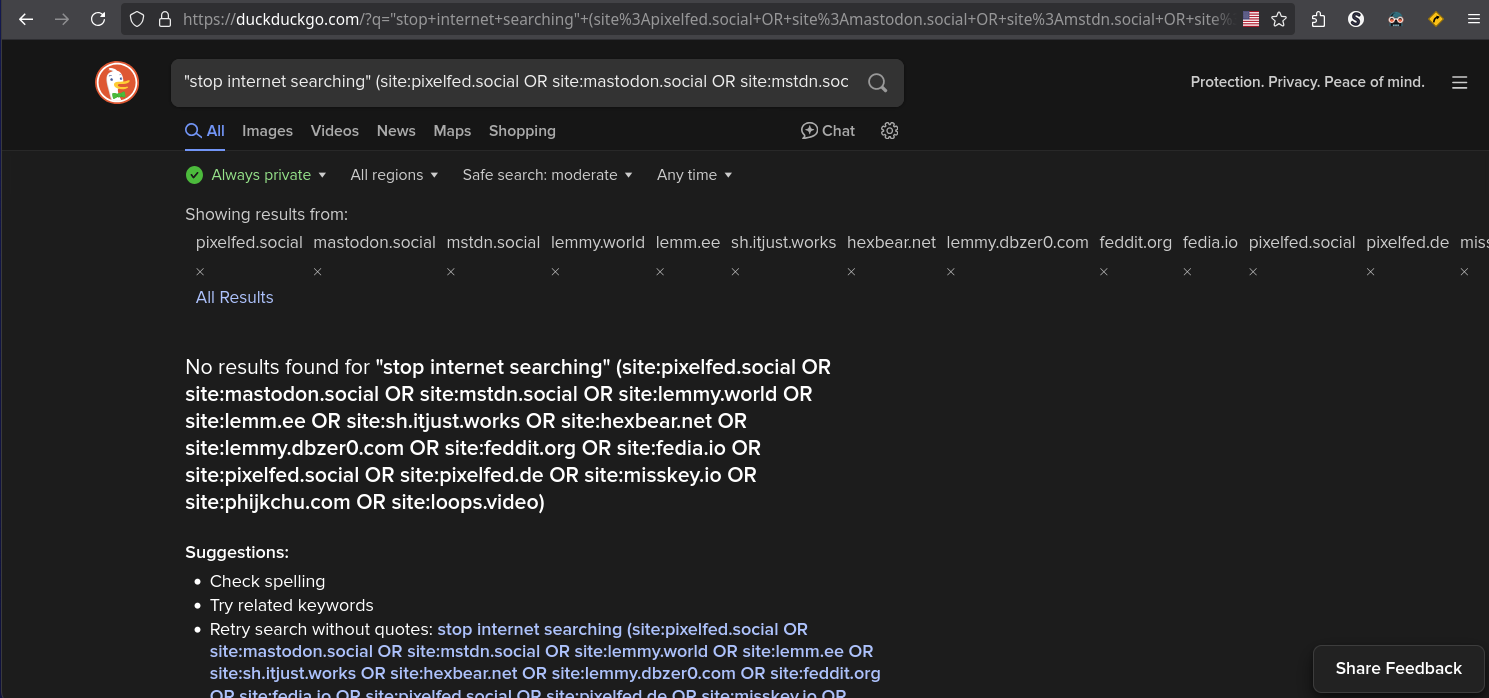Click the Check spelling suggestion text
The height and width of the screenshot is (698, 1489).
coord(267,581)
